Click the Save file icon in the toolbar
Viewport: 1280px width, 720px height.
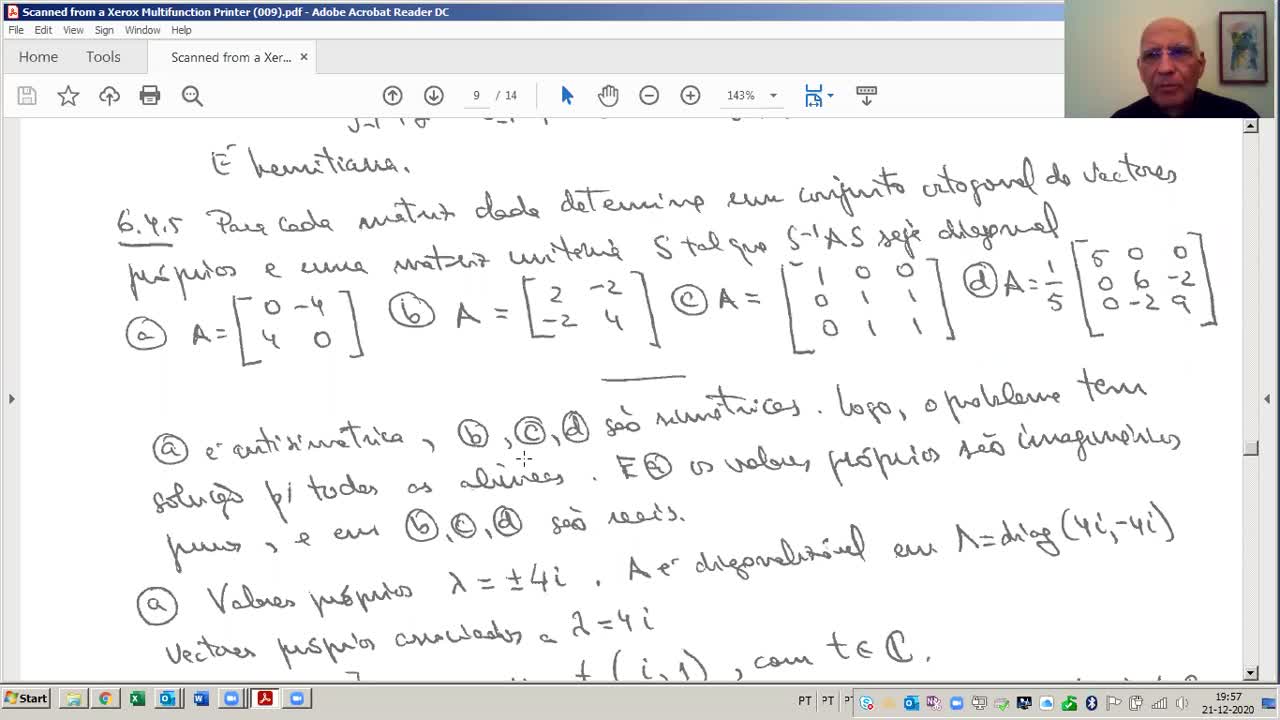pos(27,96)
